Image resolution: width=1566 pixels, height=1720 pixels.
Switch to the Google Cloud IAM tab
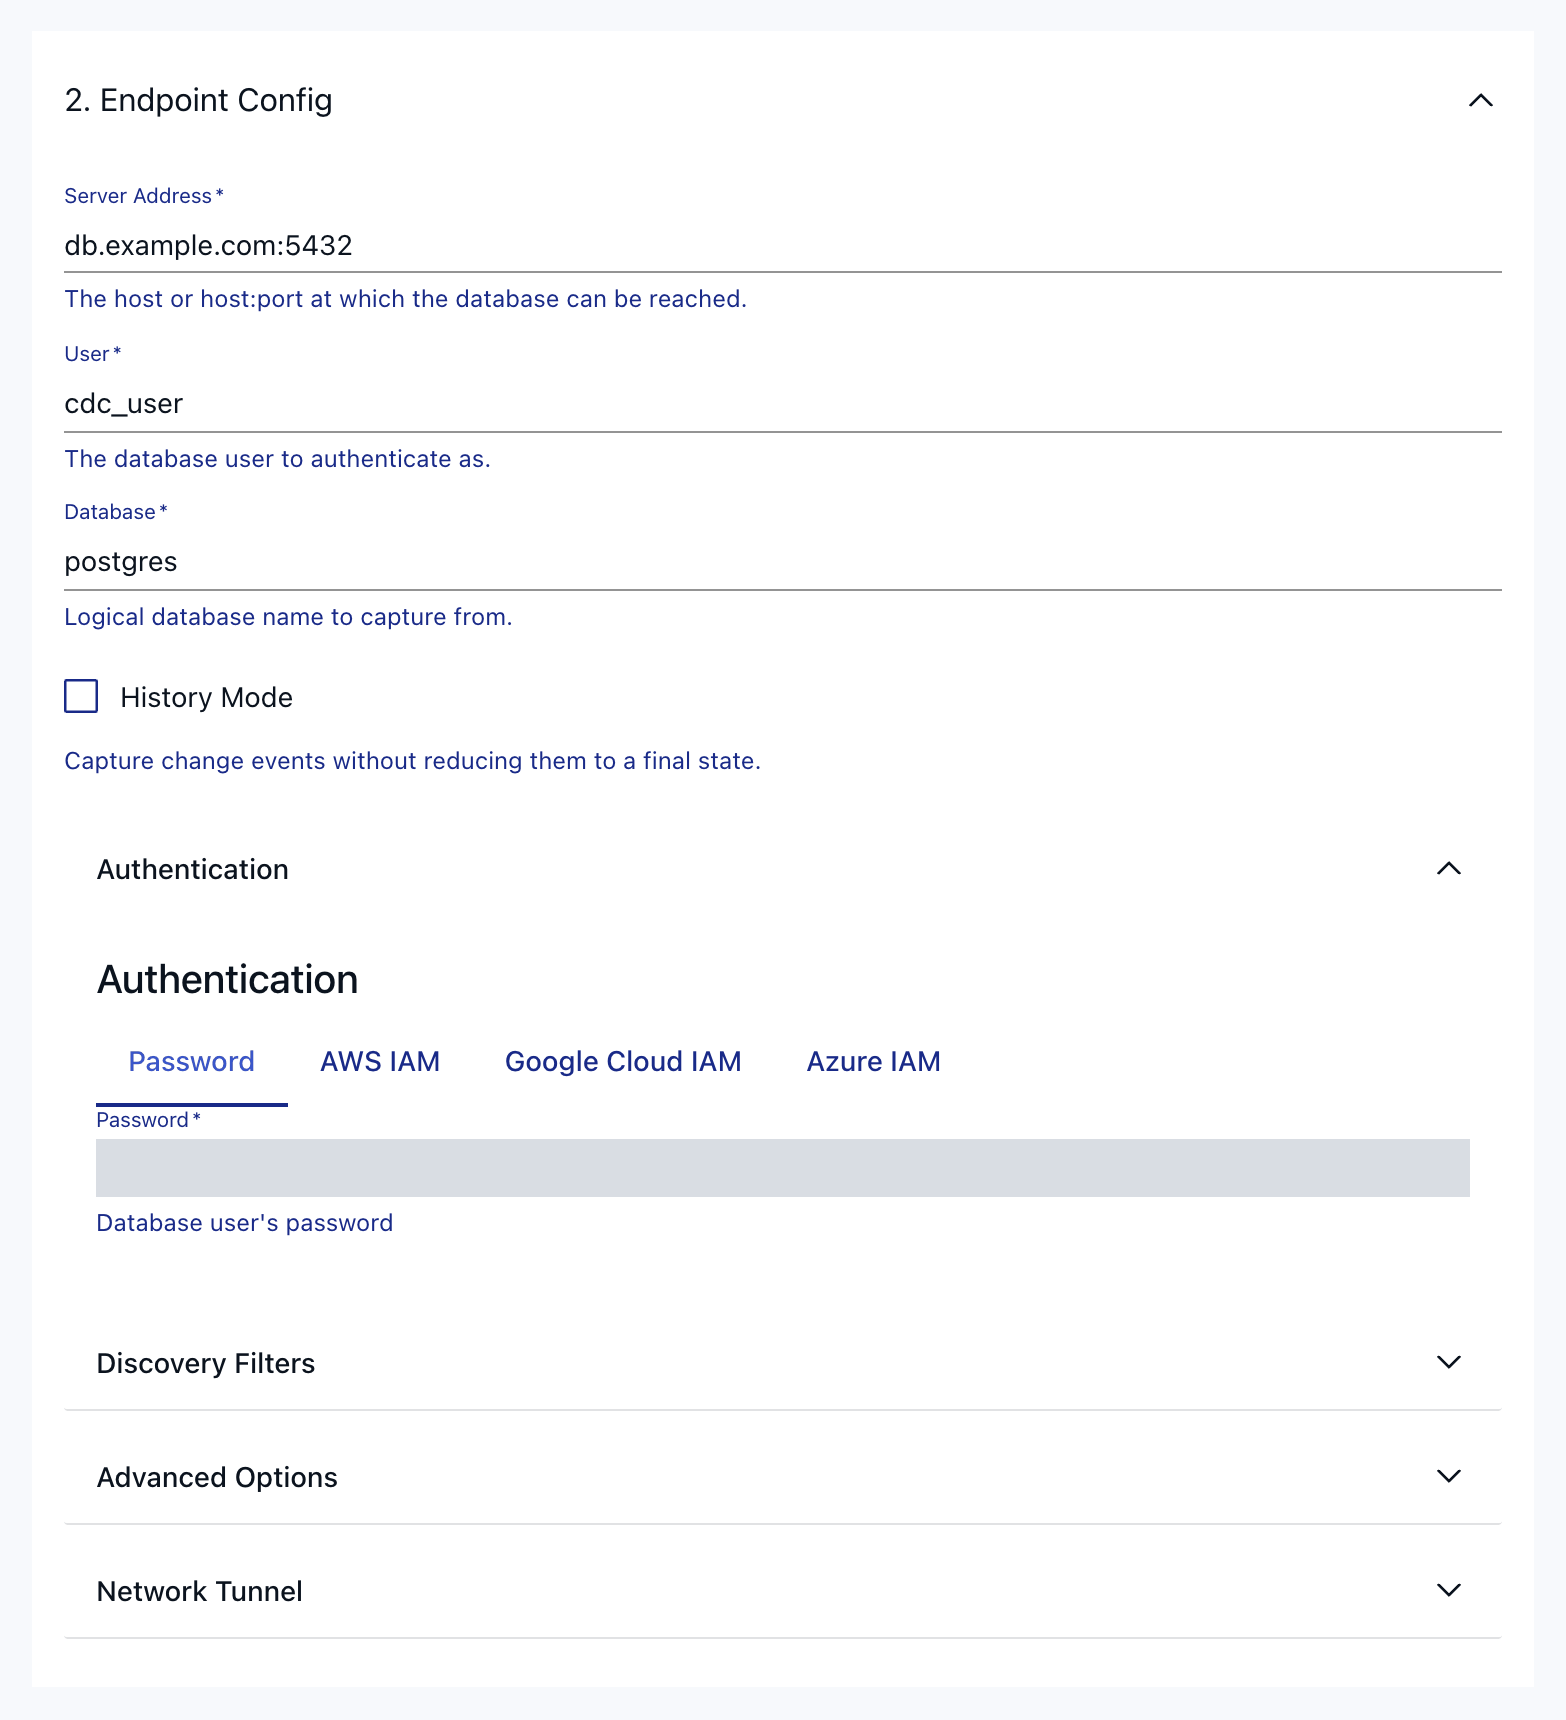point(623,1062)
